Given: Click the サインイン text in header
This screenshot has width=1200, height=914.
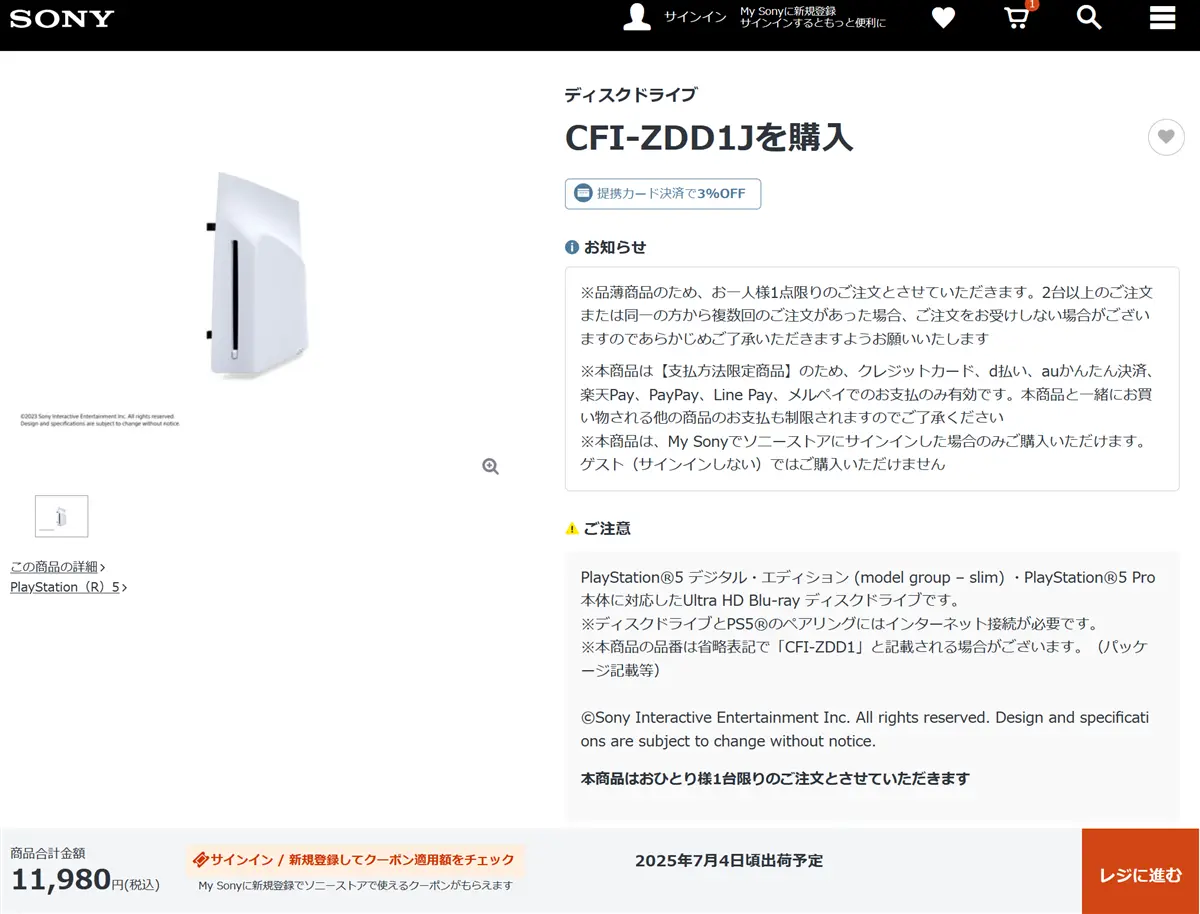Looking at the screenshot, I should click(695, 18).
